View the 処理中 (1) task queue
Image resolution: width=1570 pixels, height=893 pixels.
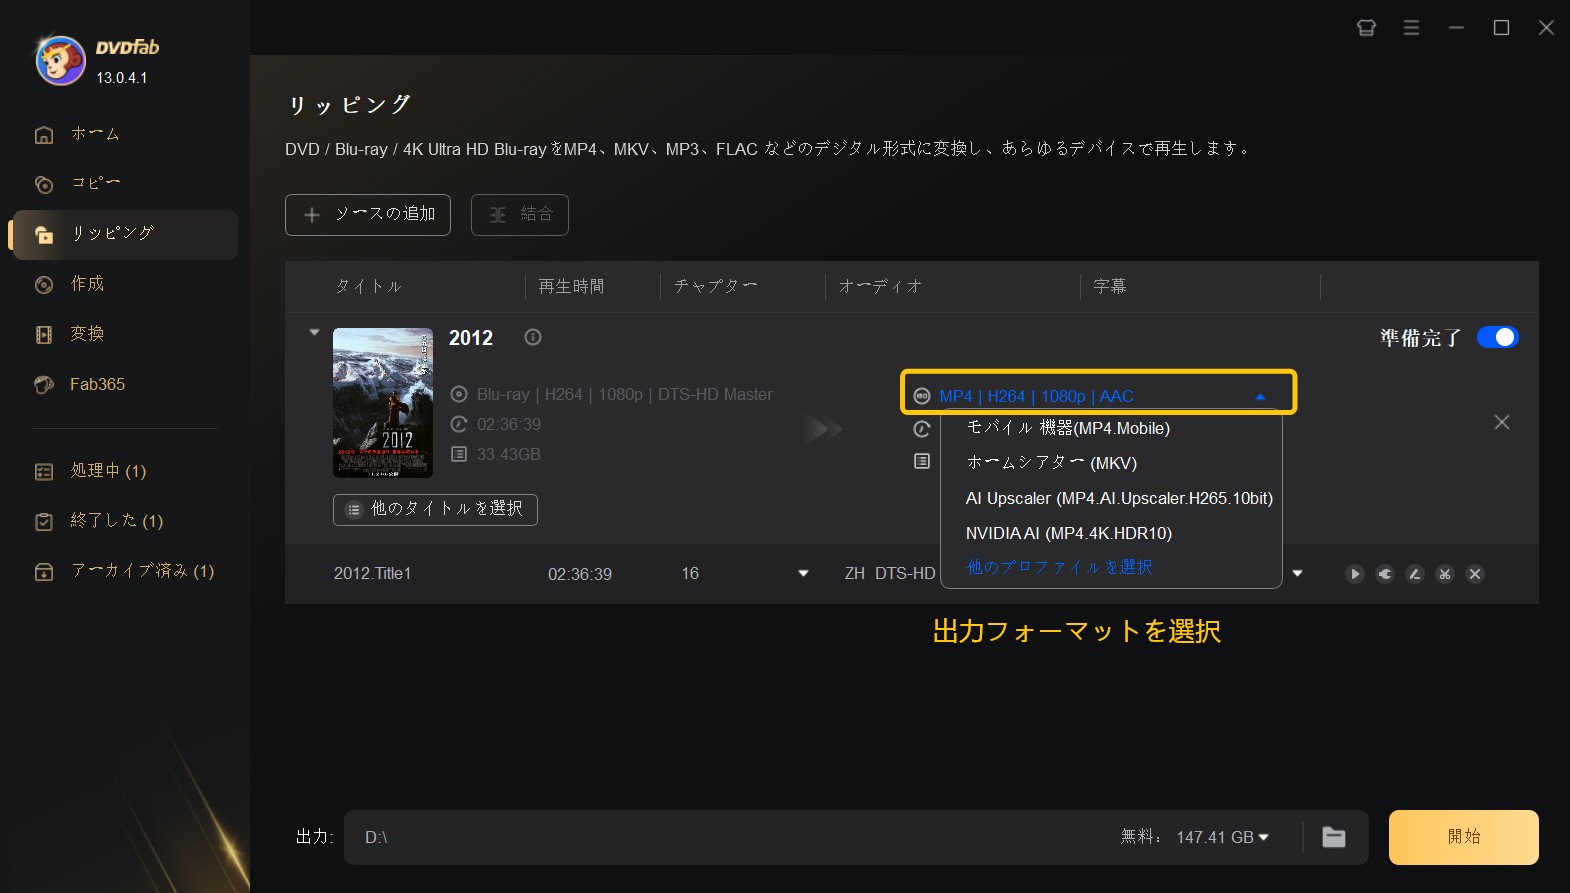(108, 471)
